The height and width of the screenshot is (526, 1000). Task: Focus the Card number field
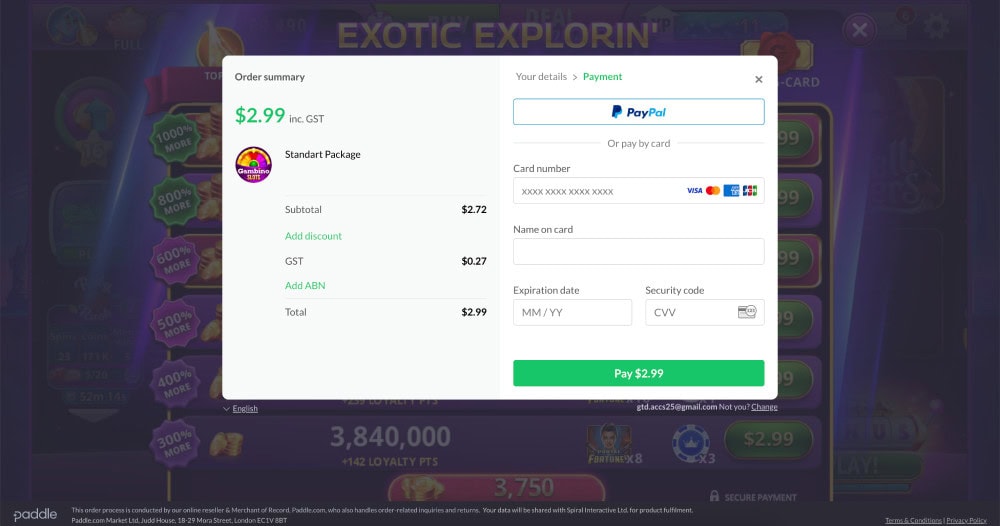click(x=598, y=191)
